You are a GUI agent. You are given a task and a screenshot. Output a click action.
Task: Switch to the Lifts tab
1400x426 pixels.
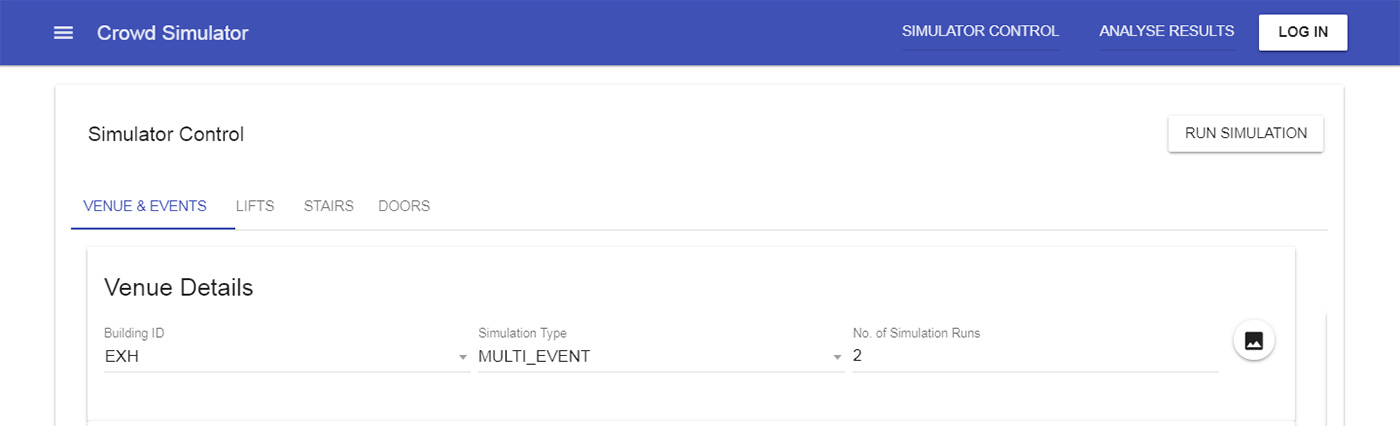pyautogui.click(x=255, y=206)
